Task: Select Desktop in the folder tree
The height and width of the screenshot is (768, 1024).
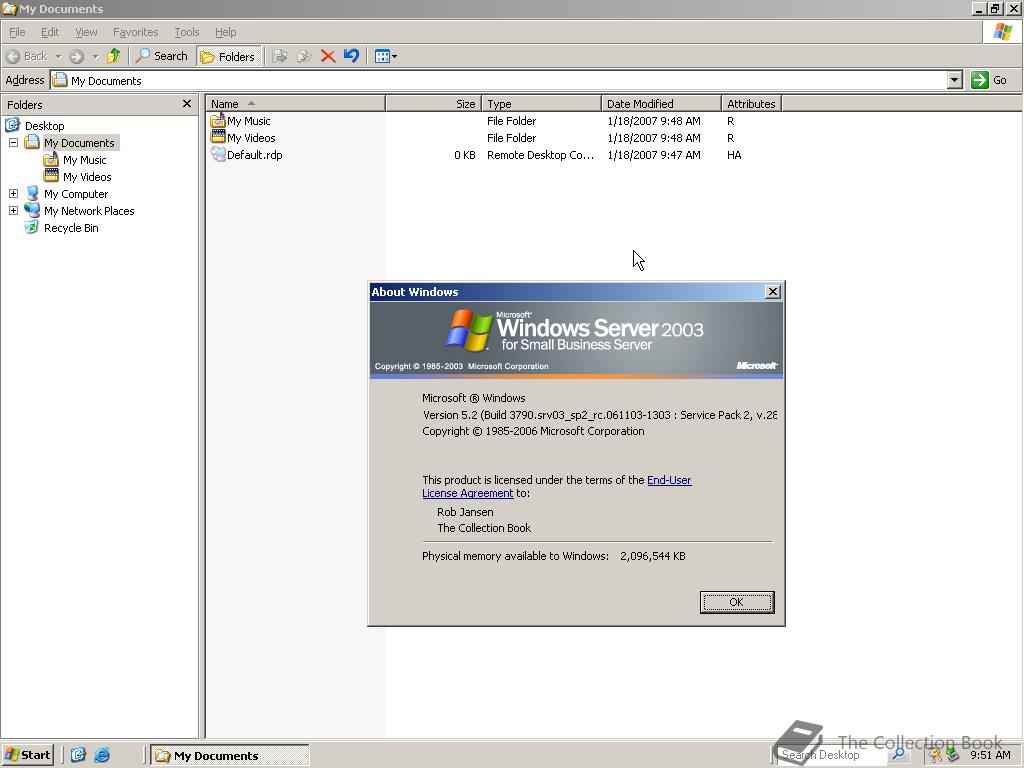Action: [44, 126]
